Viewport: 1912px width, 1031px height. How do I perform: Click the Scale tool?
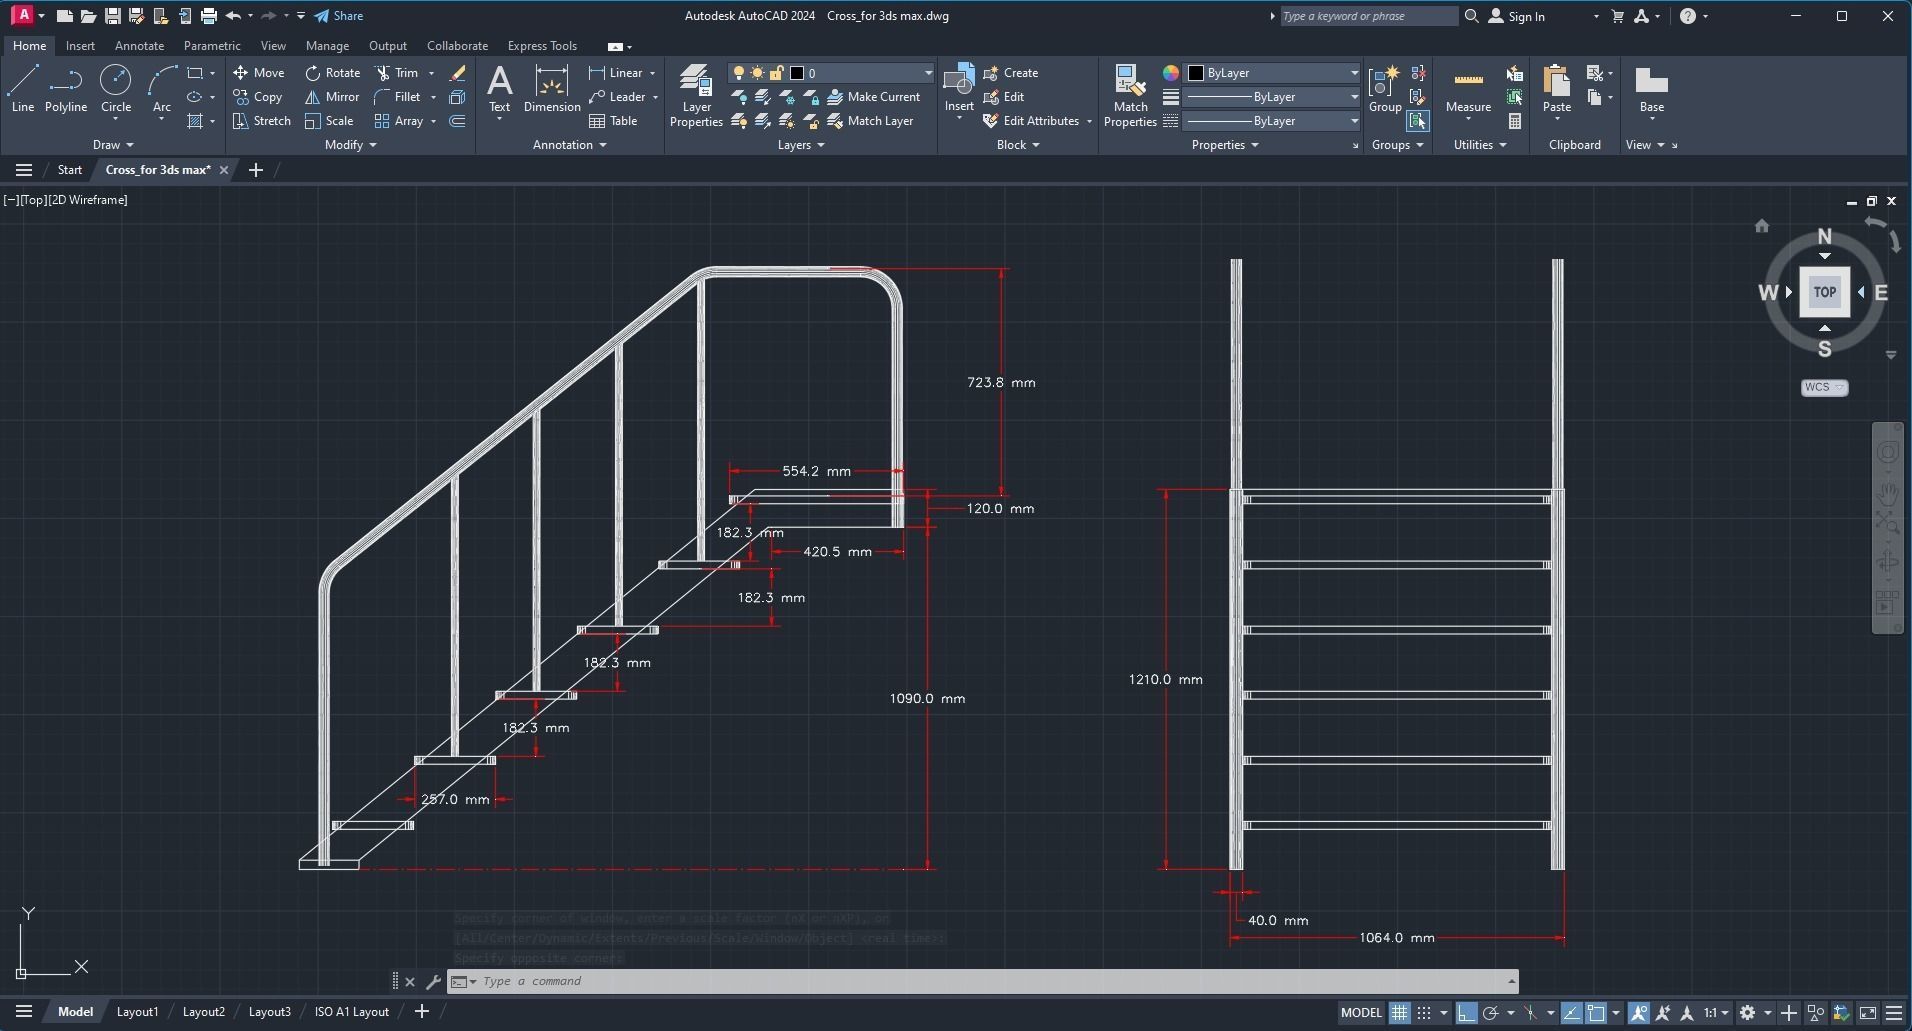[329, 121]
